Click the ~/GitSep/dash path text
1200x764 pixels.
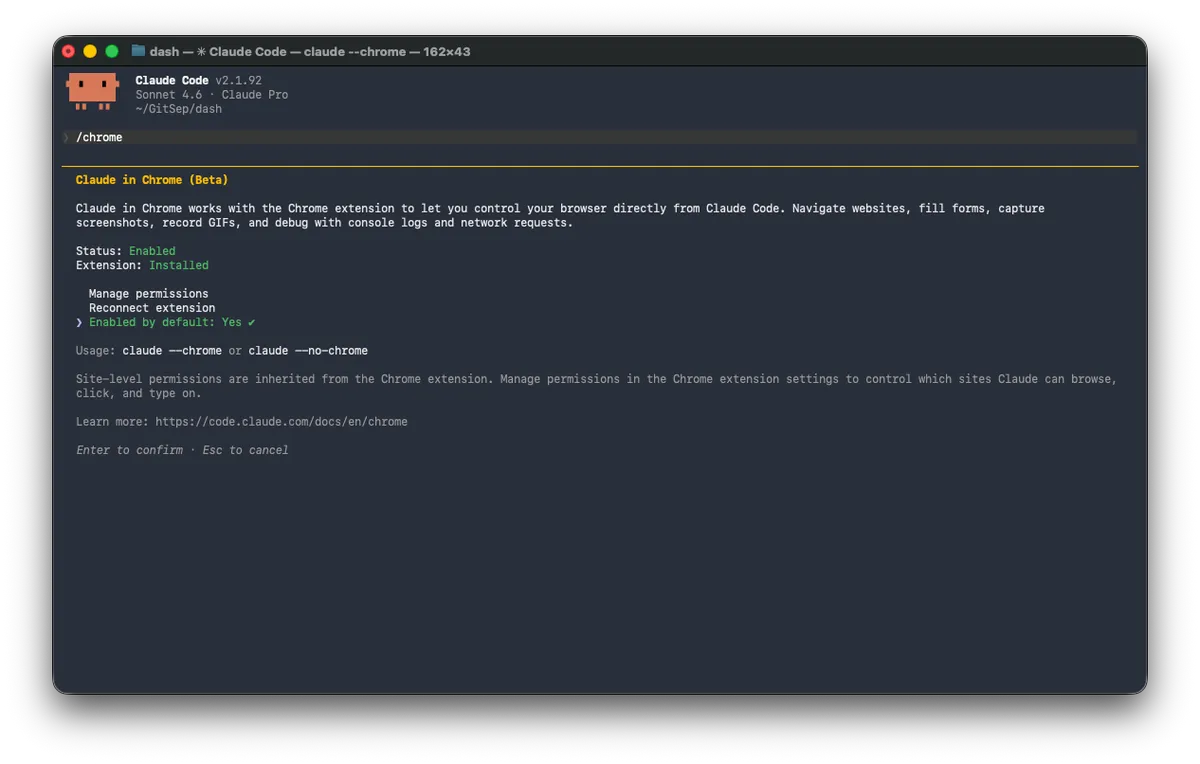pyautogui.click(x=179, y=109)
